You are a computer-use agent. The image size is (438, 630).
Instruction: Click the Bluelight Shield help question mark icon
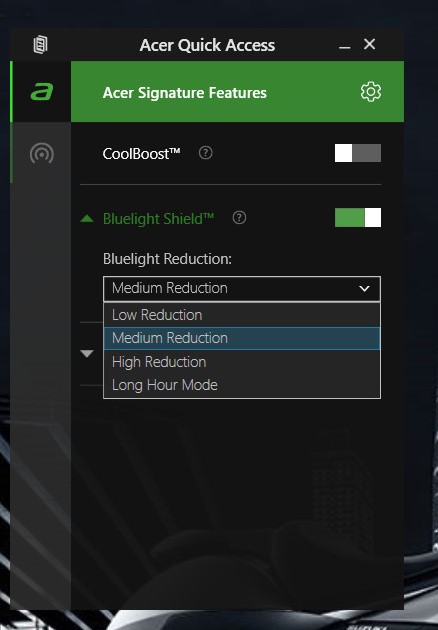coord(239,218)
